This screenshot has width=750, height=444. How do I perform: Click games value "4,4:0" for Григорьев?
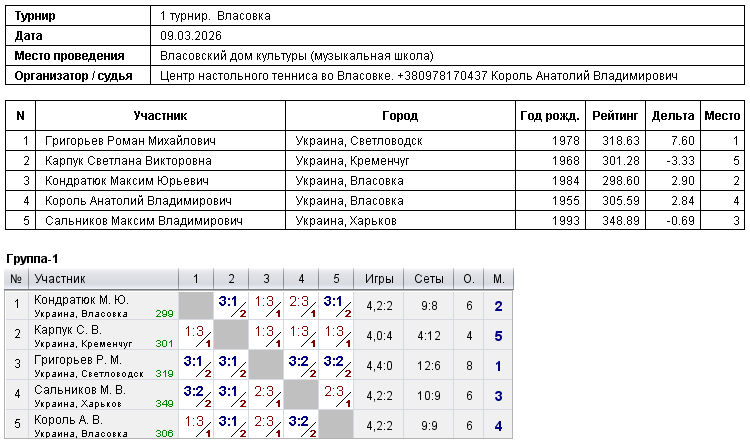tap(379, 366)
